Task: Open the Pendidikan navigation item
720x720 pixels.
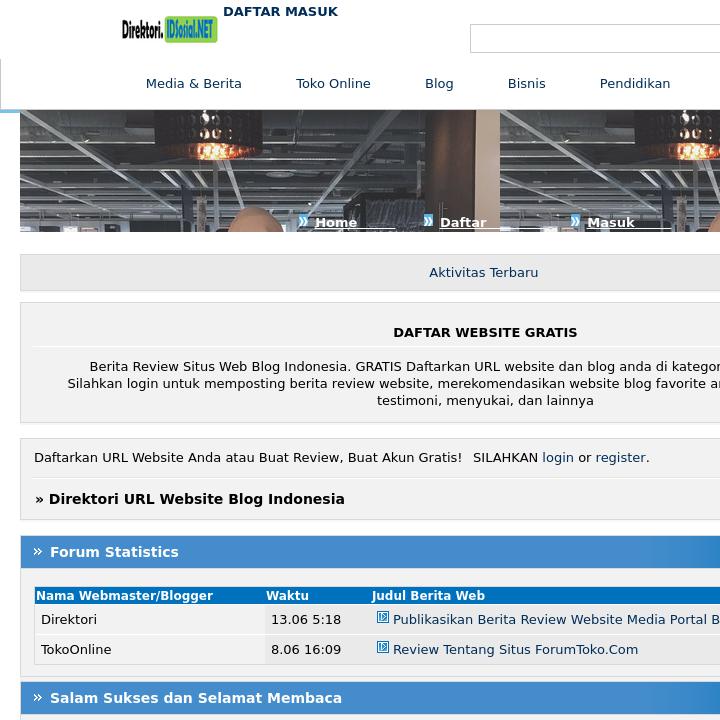Action: pos(634,84)
